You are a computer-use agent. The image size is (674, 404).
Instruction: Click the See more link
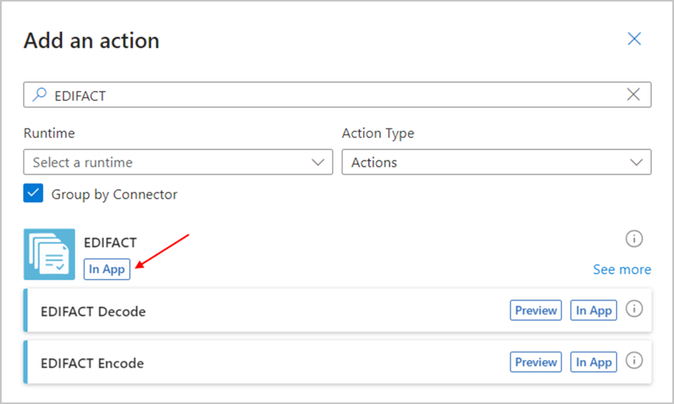[622, 269]
